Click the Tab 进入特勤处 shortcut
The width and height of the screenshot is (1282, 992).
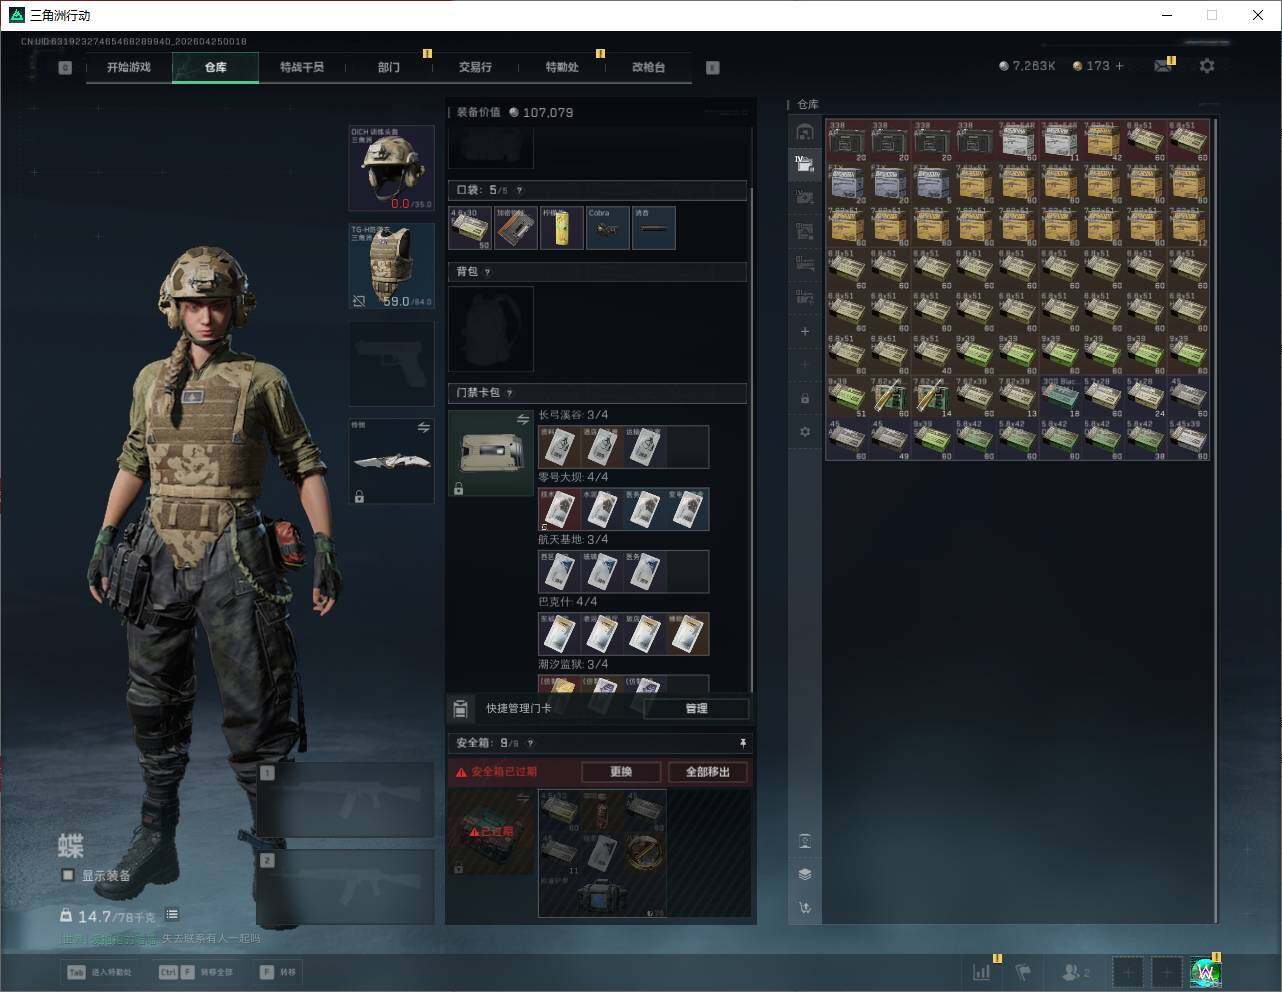coord(99,972)
